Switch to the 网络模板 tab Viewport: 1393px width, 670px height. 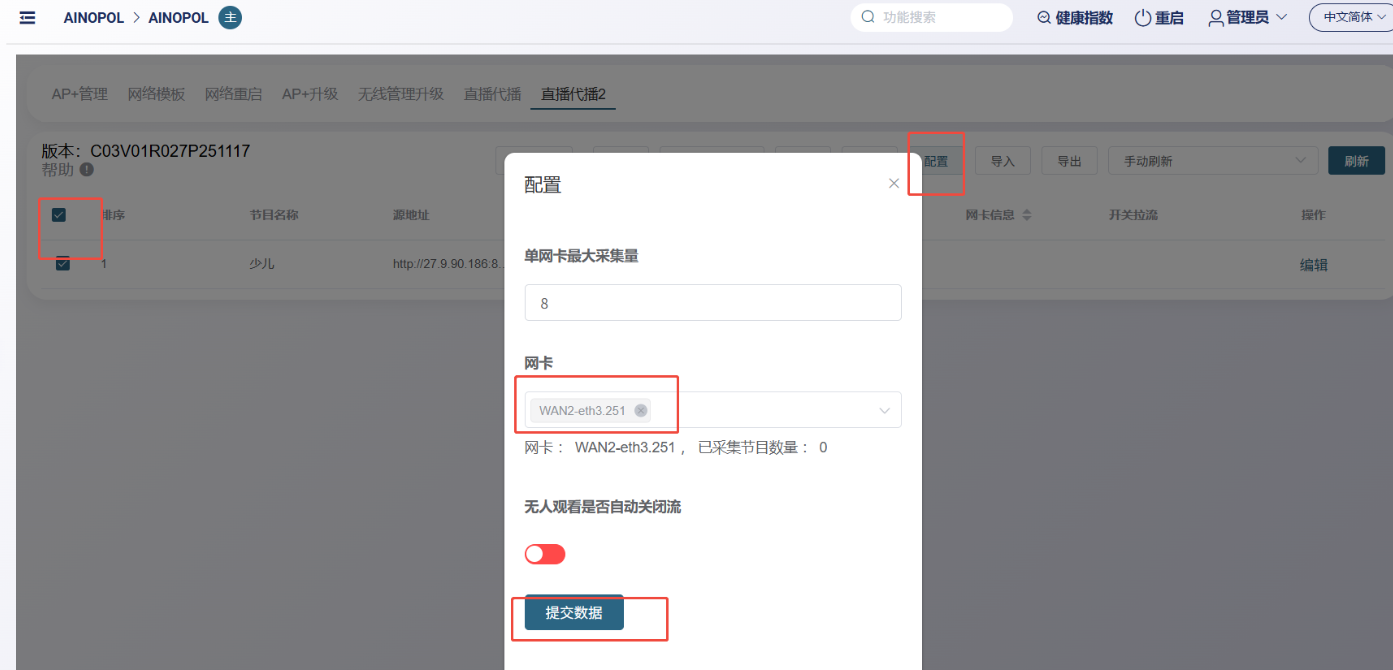[x=156, y=94]
